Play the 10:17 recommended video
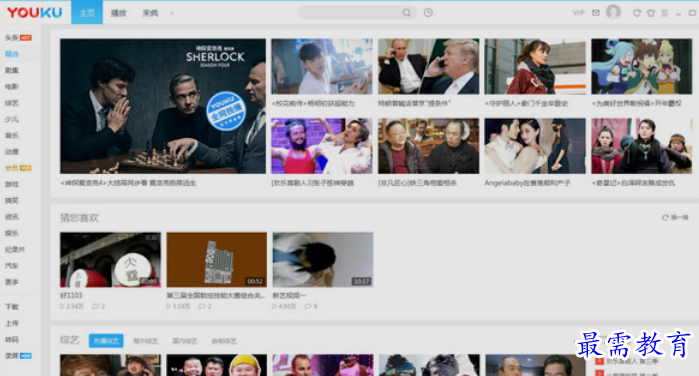699x376 pixels. pyautogui.click(x=323, y=260)
